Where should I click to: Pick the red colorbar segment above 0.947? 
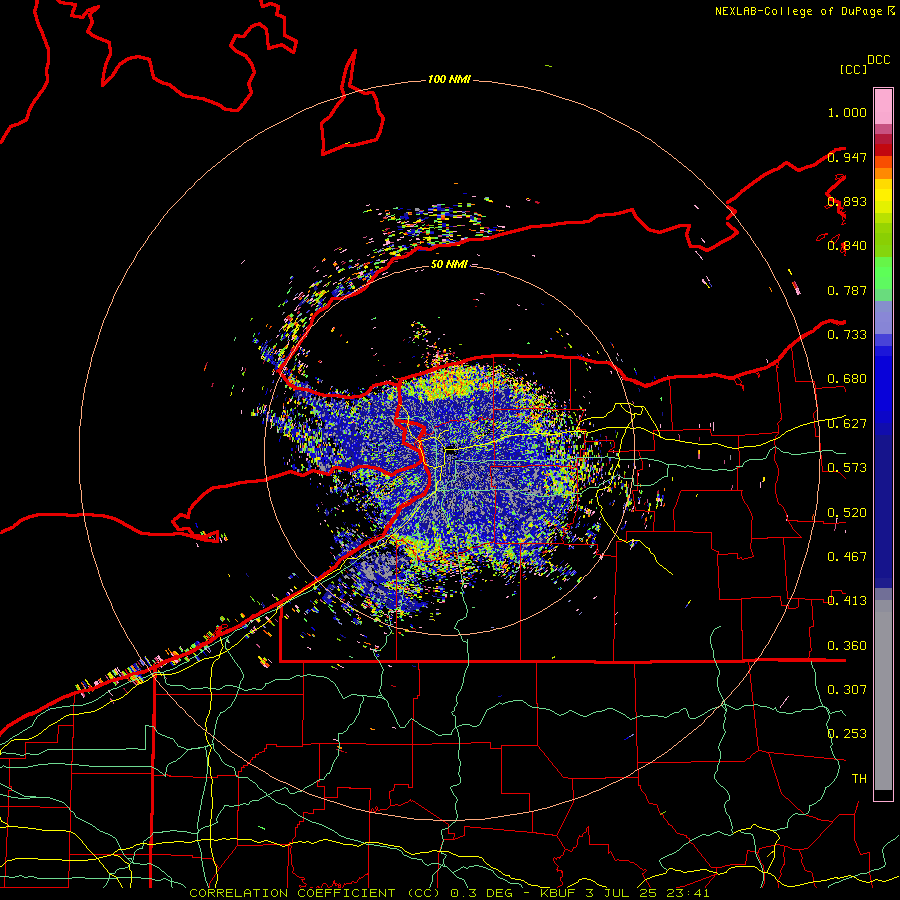tap(883, 150)
